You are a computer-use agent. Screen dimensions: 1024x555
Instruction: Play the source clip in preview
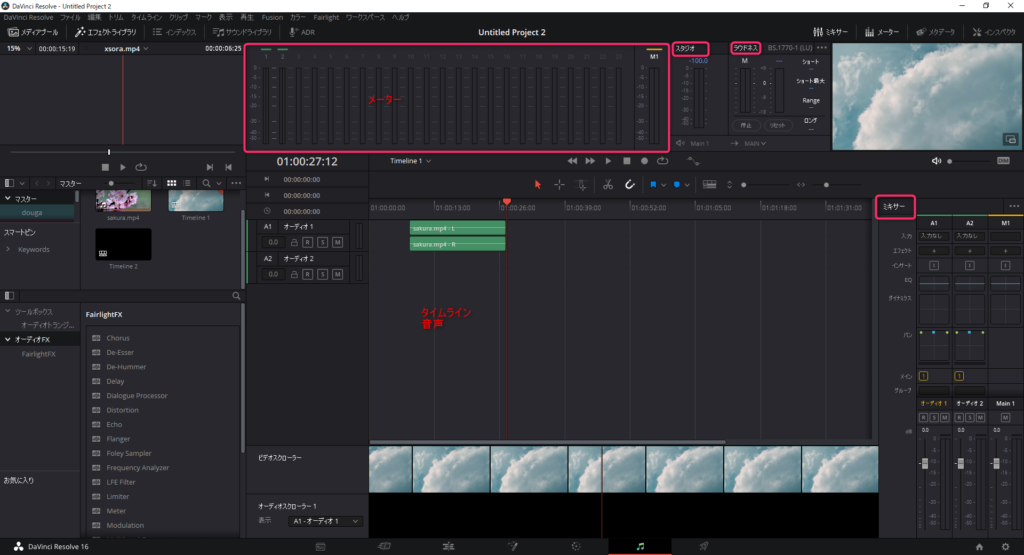123,167
